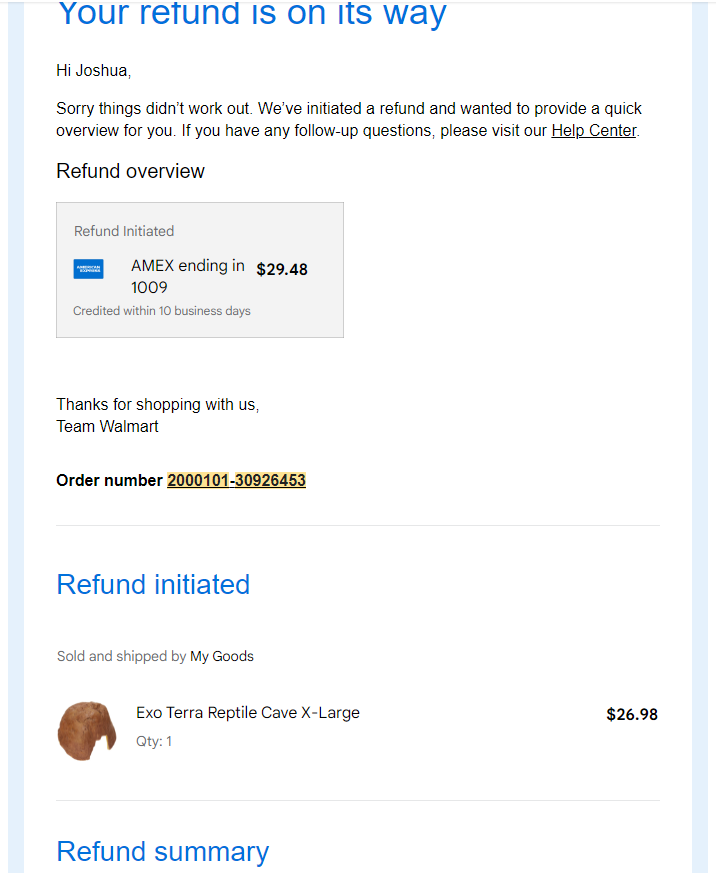Click the 'Hi Joshua,' greeting
This screenshot has width=716, height=873.
pos(94,71)
